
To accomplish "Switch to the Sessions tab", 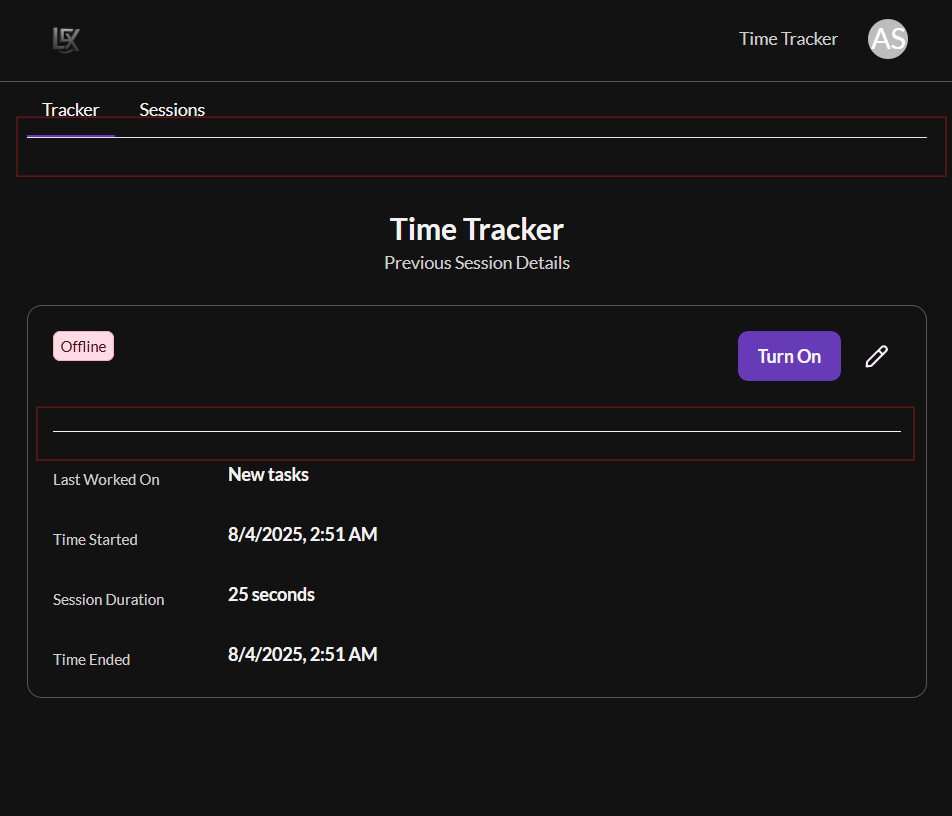I will coord(172,110).
